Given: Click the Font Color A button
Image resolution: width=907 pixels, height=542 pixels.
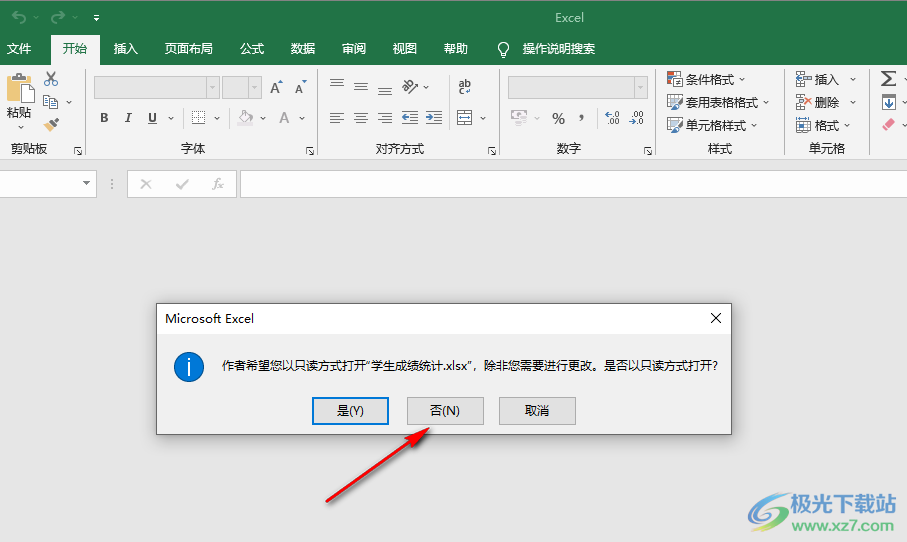Looking at the screenshot, I should tap(284, 118).
